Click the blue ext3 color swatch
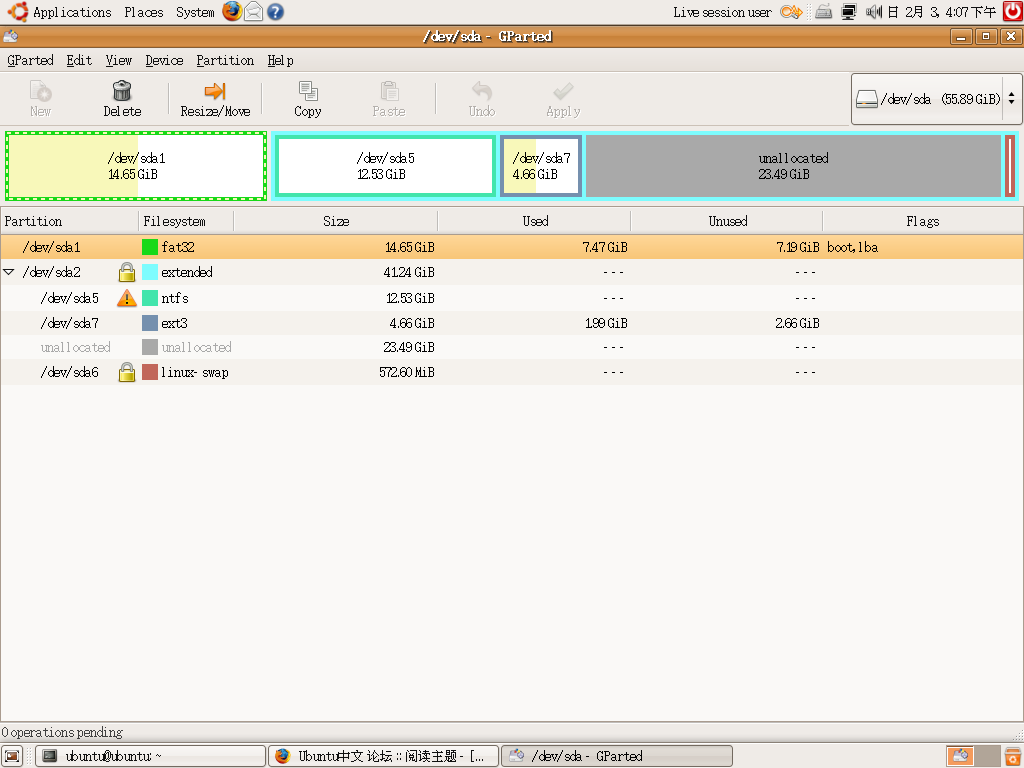The image size is (1024, 768). tap(150, 323)
